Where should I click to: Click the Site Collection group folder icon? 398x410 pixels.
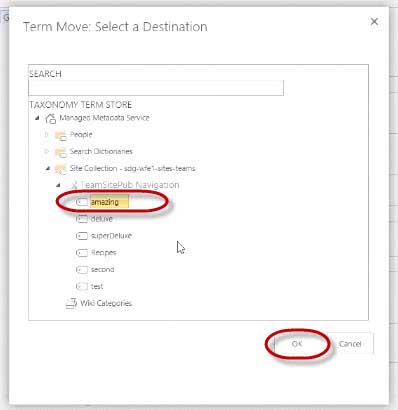click(x=61, y=169)
